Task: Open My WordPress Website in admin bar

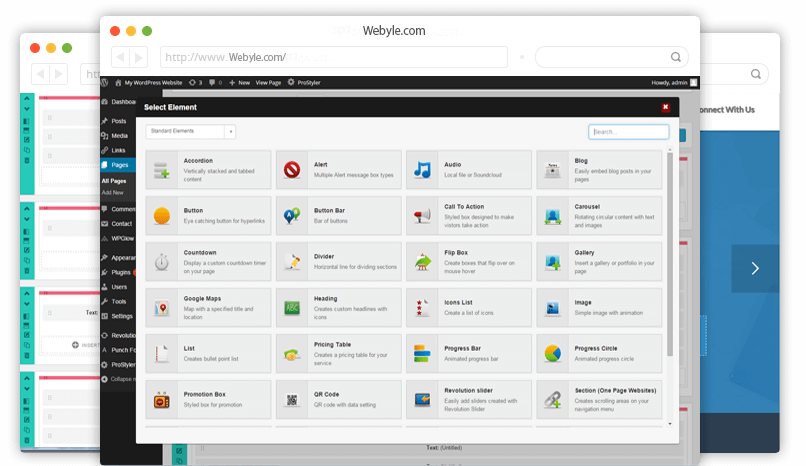Action: coord(149,82)
